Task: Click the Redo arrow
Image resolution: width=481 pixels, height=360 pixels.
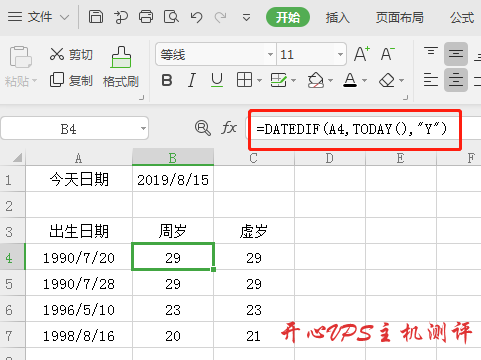Action: 220,17
